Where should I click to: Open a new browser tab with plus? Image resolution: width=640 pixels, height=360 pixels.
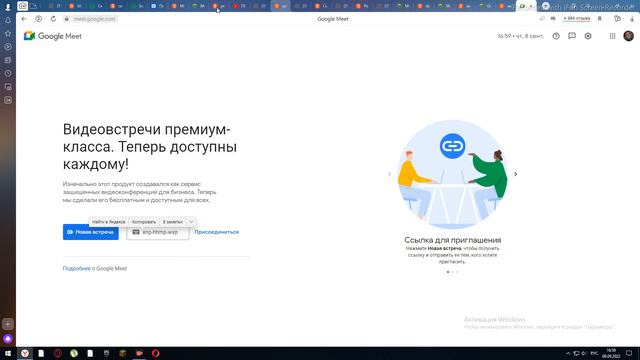pyautogui.click(x=546, y=6)
